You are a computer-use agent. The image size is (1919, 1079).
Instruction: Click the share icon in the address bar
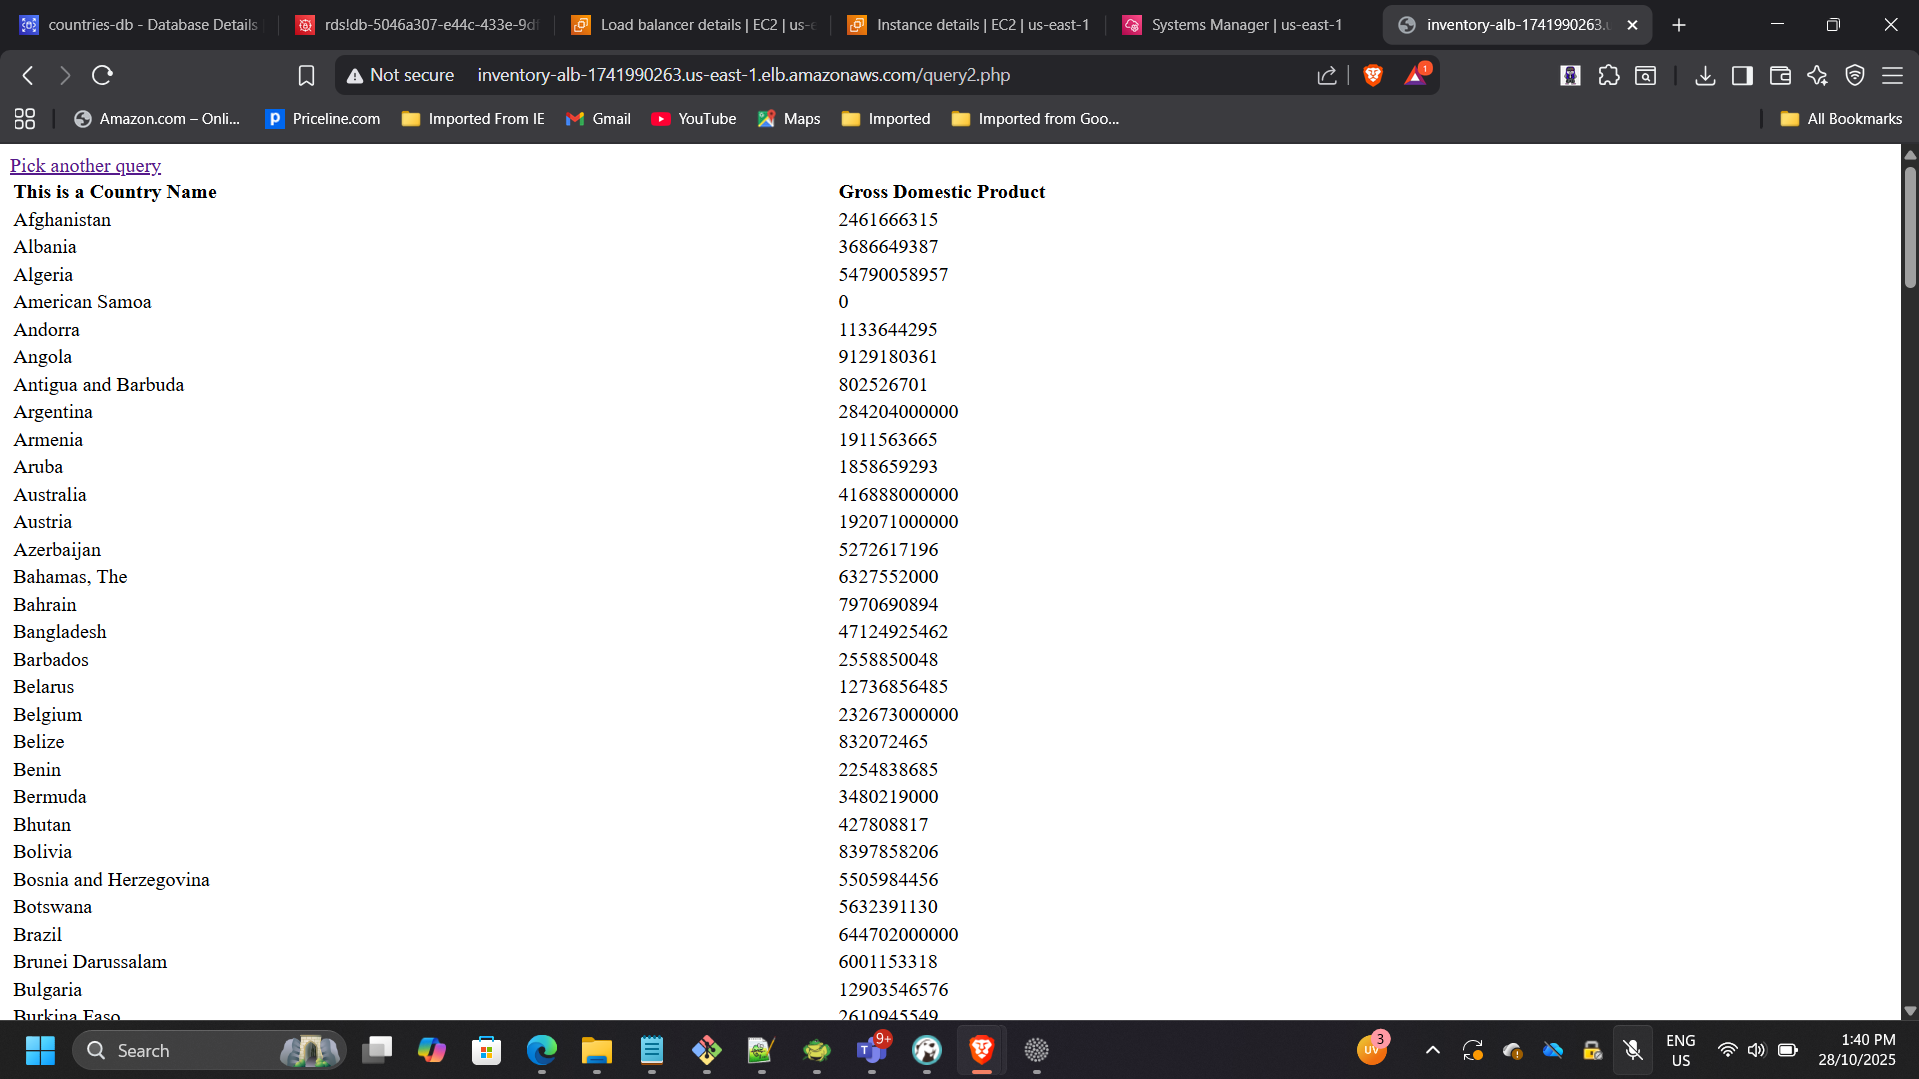[1327, 75]
